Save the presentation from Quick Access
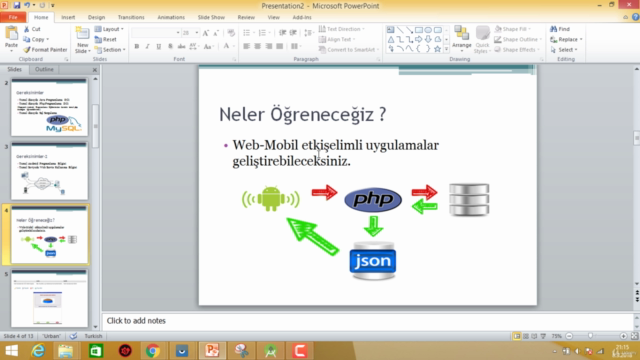640x360 pixels. (x=17, y=5)
